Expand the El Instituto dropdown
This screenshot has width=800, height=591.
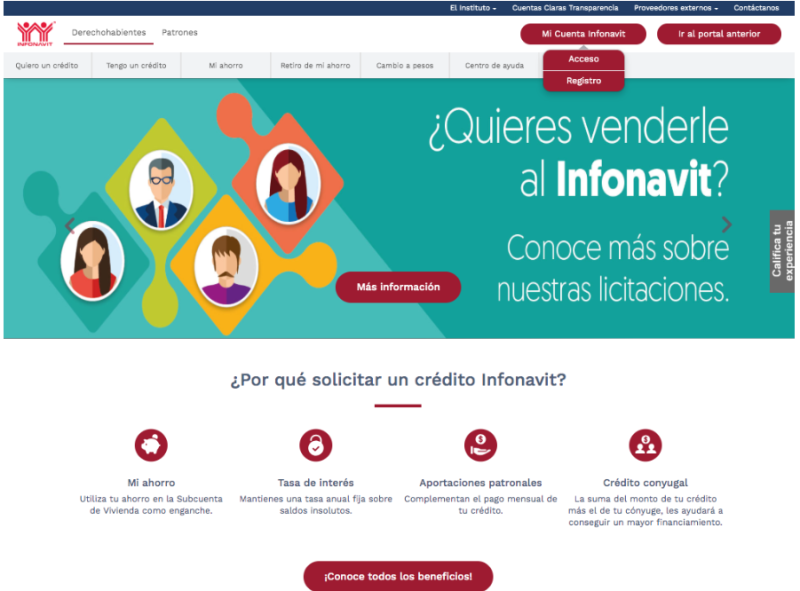pos(473,8)
